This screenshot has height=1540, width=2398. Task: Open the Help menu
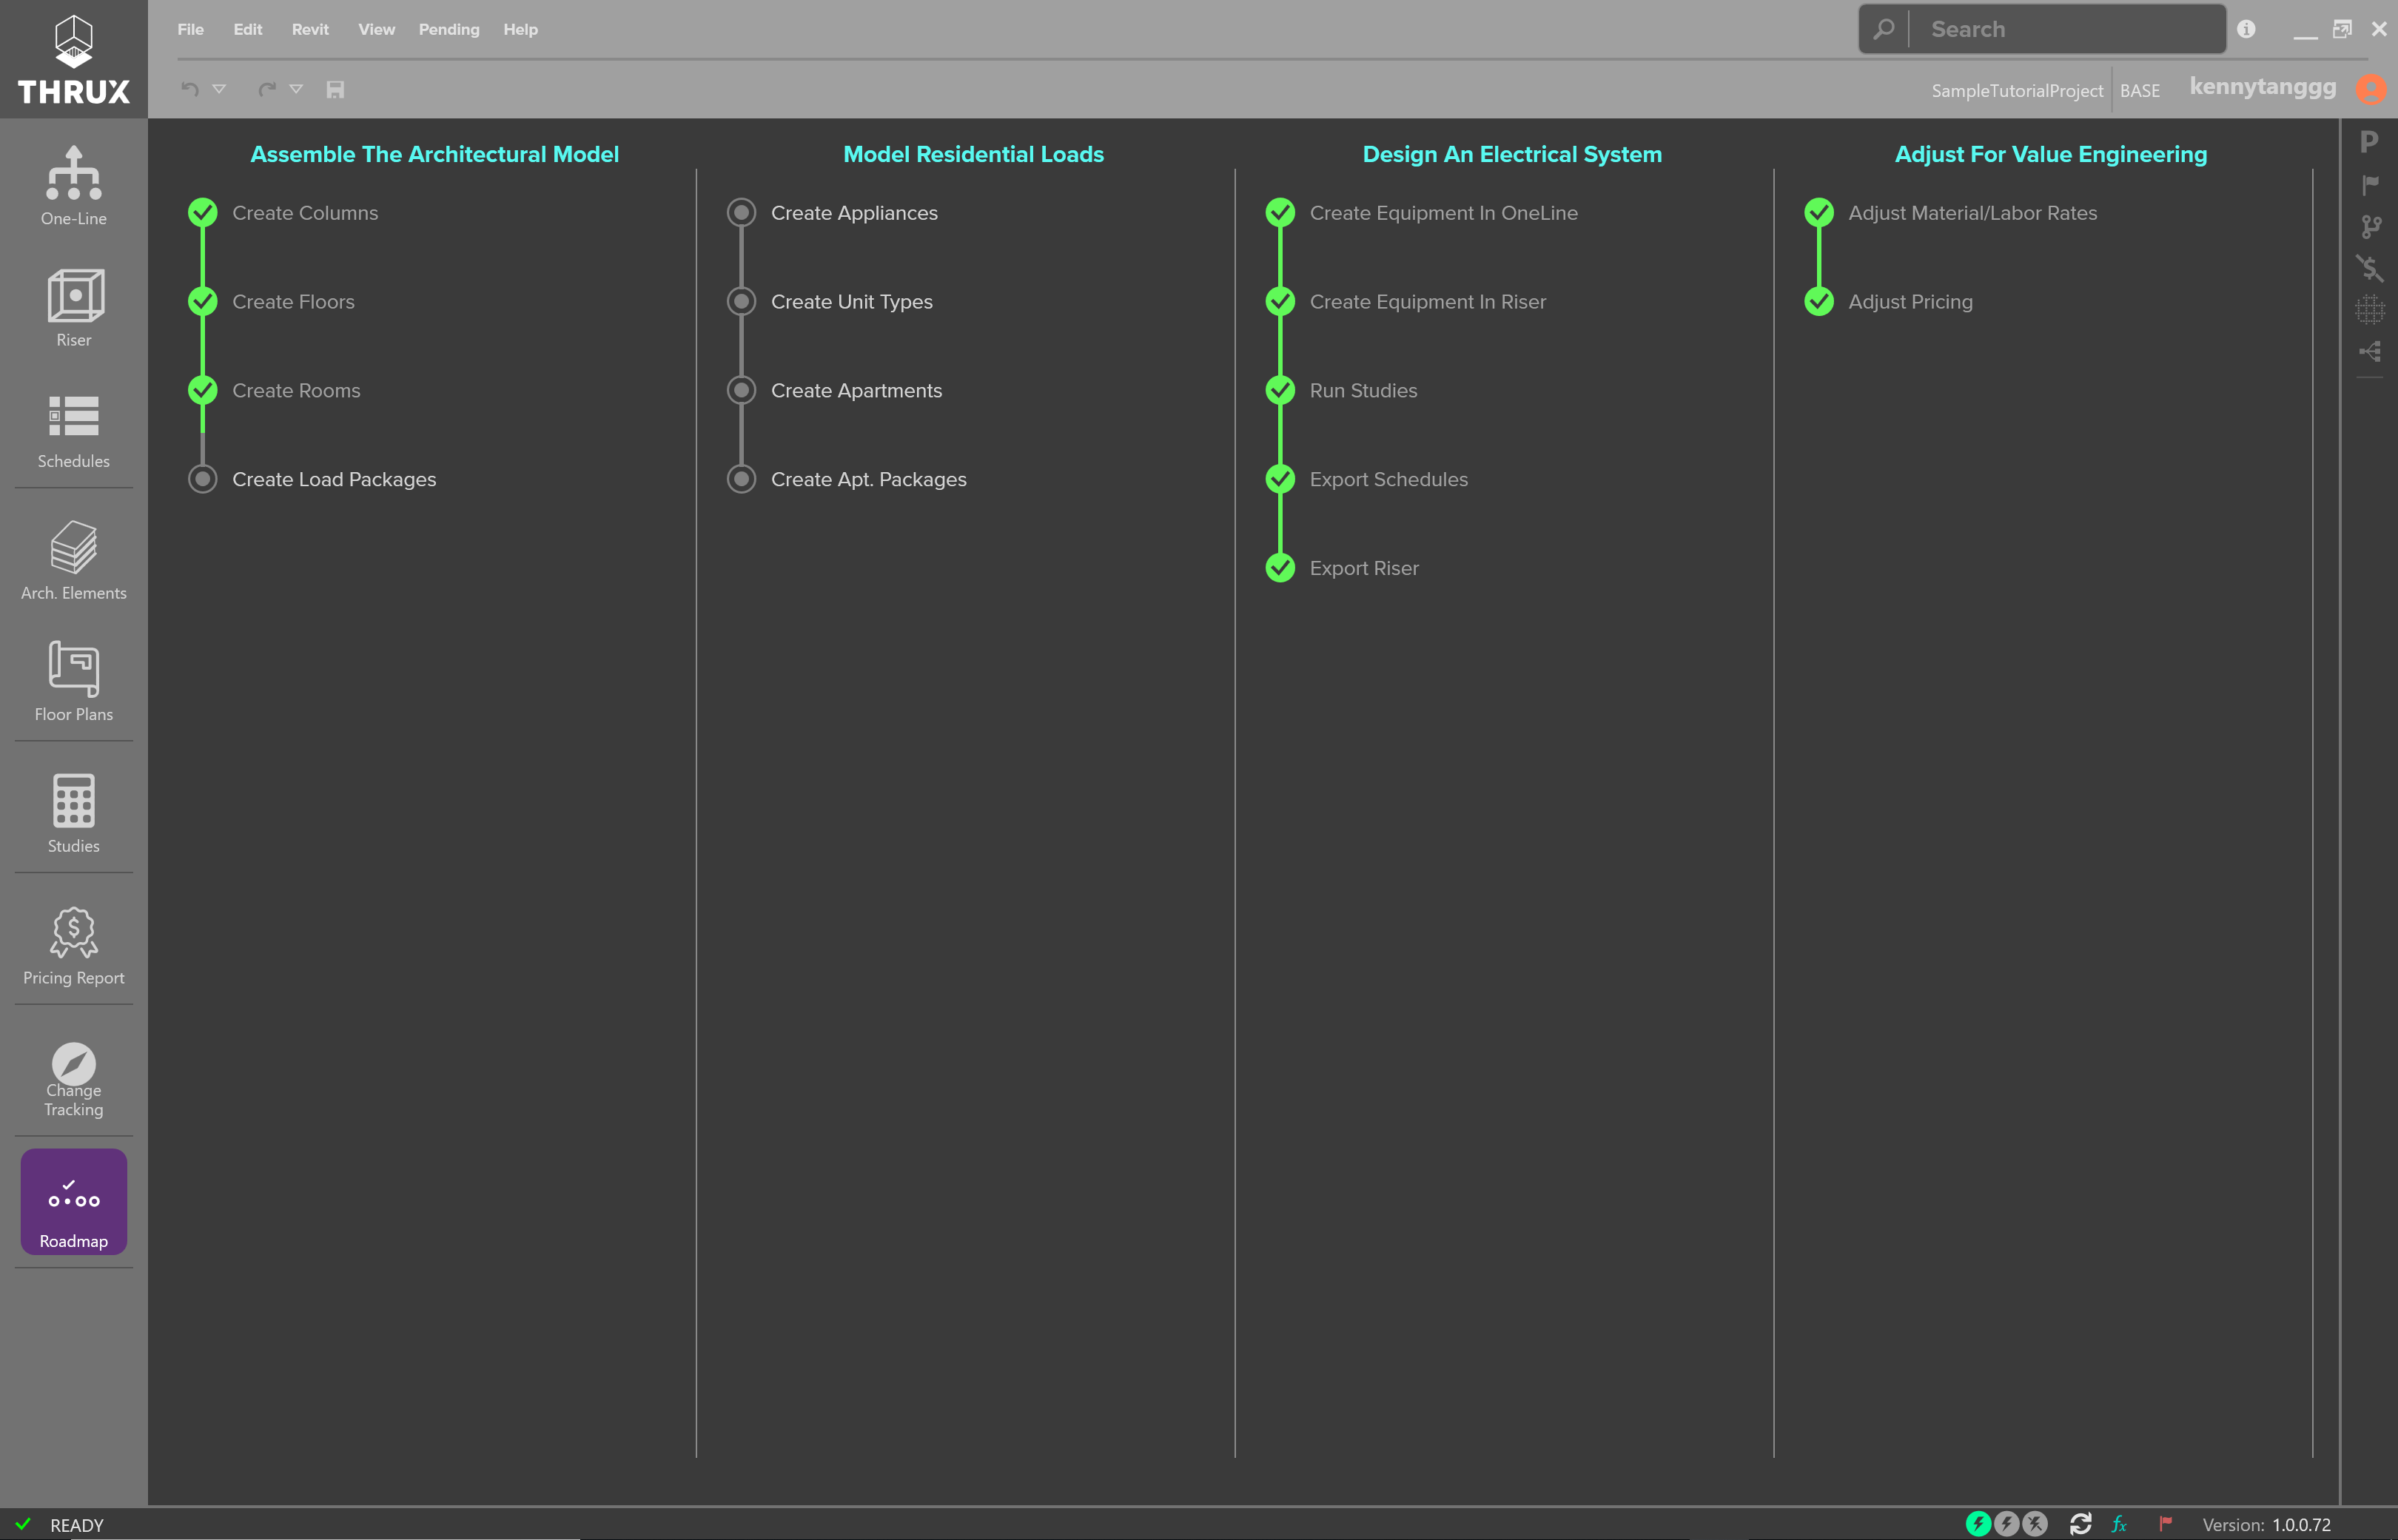[x=520, y=29]
